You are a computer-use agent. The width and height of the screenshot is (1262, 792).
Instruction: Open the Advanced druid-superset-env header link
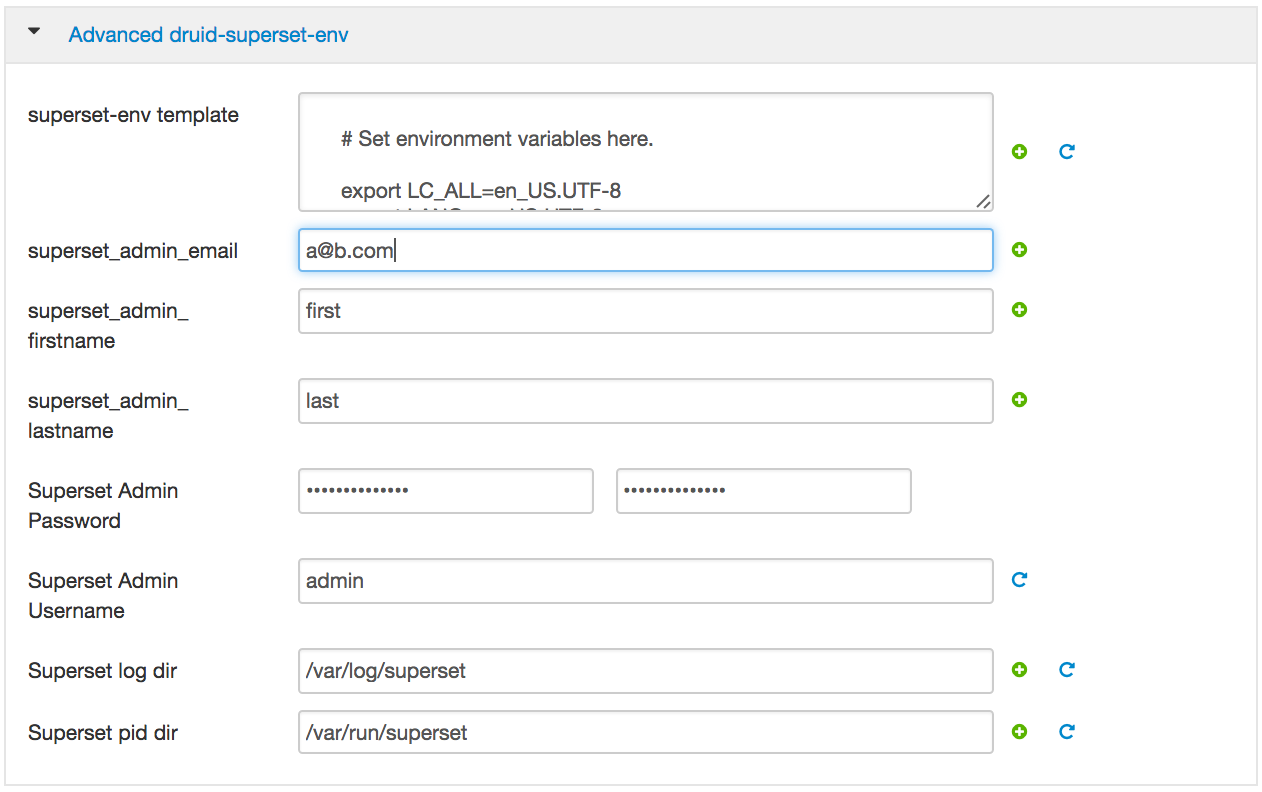point(208,35)
